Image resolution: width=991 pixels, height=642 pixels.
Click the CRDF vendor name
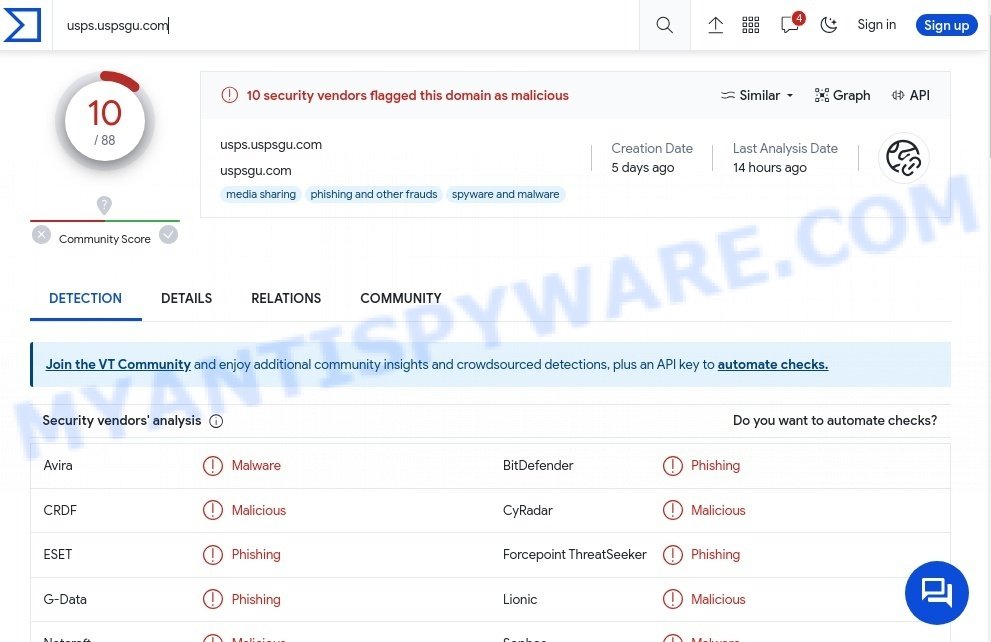tap(60, 510)
